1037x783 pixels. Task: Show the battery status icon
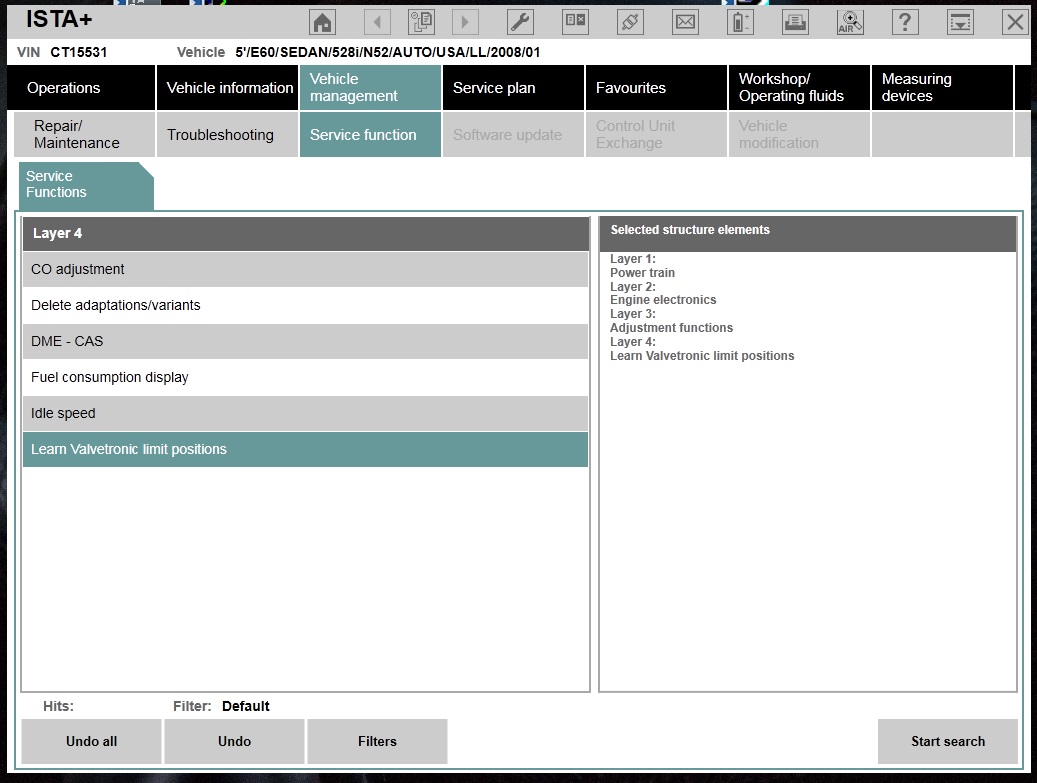[740, 22]
